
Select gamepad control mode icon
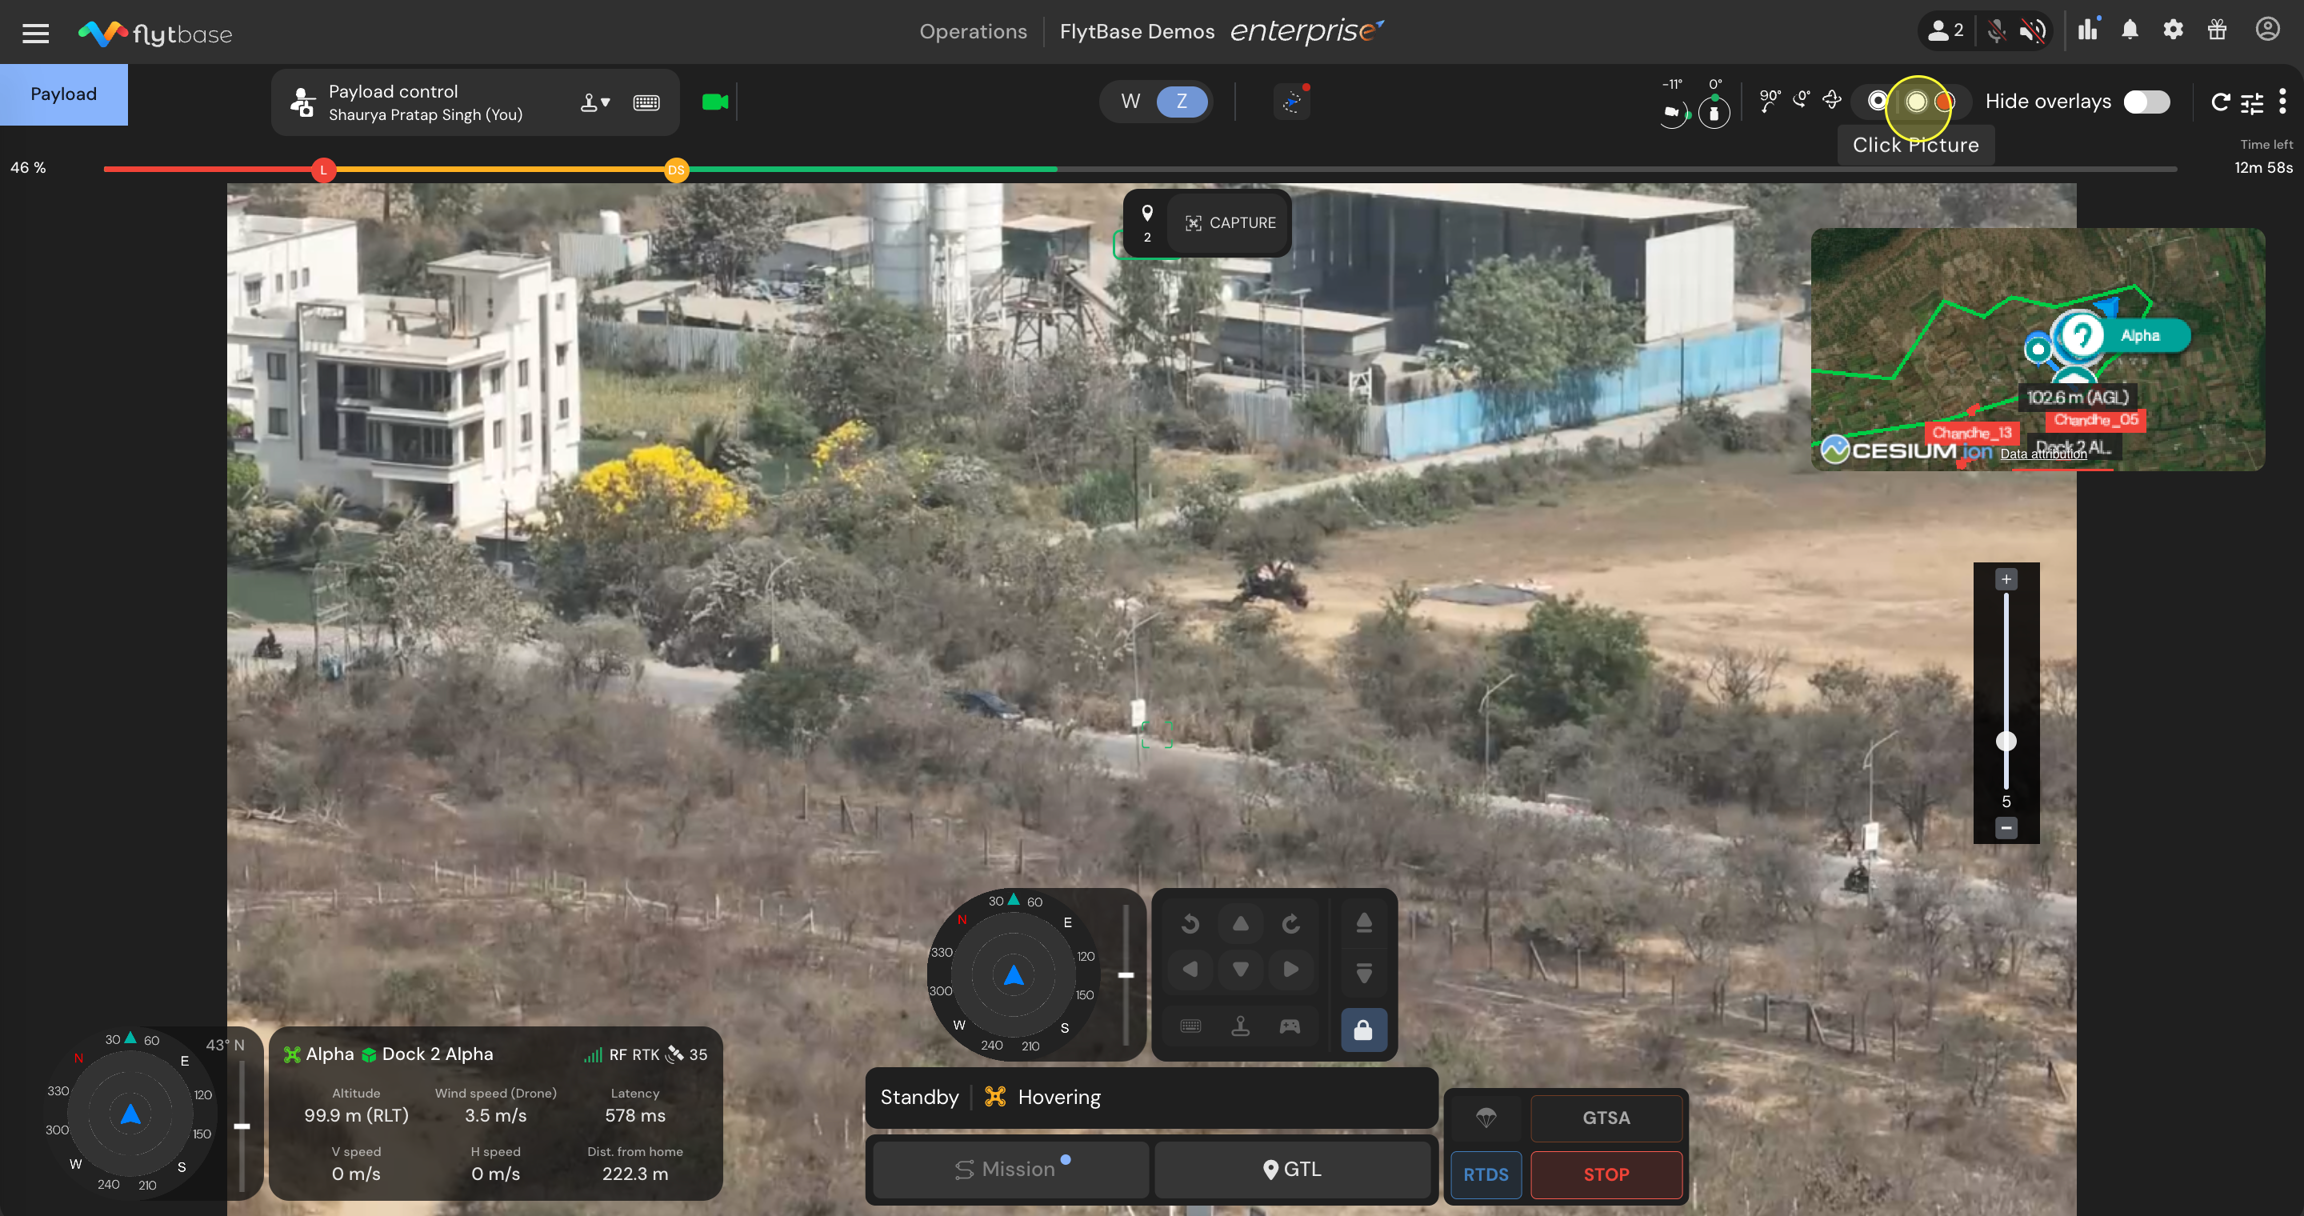click(1290, 1027)
